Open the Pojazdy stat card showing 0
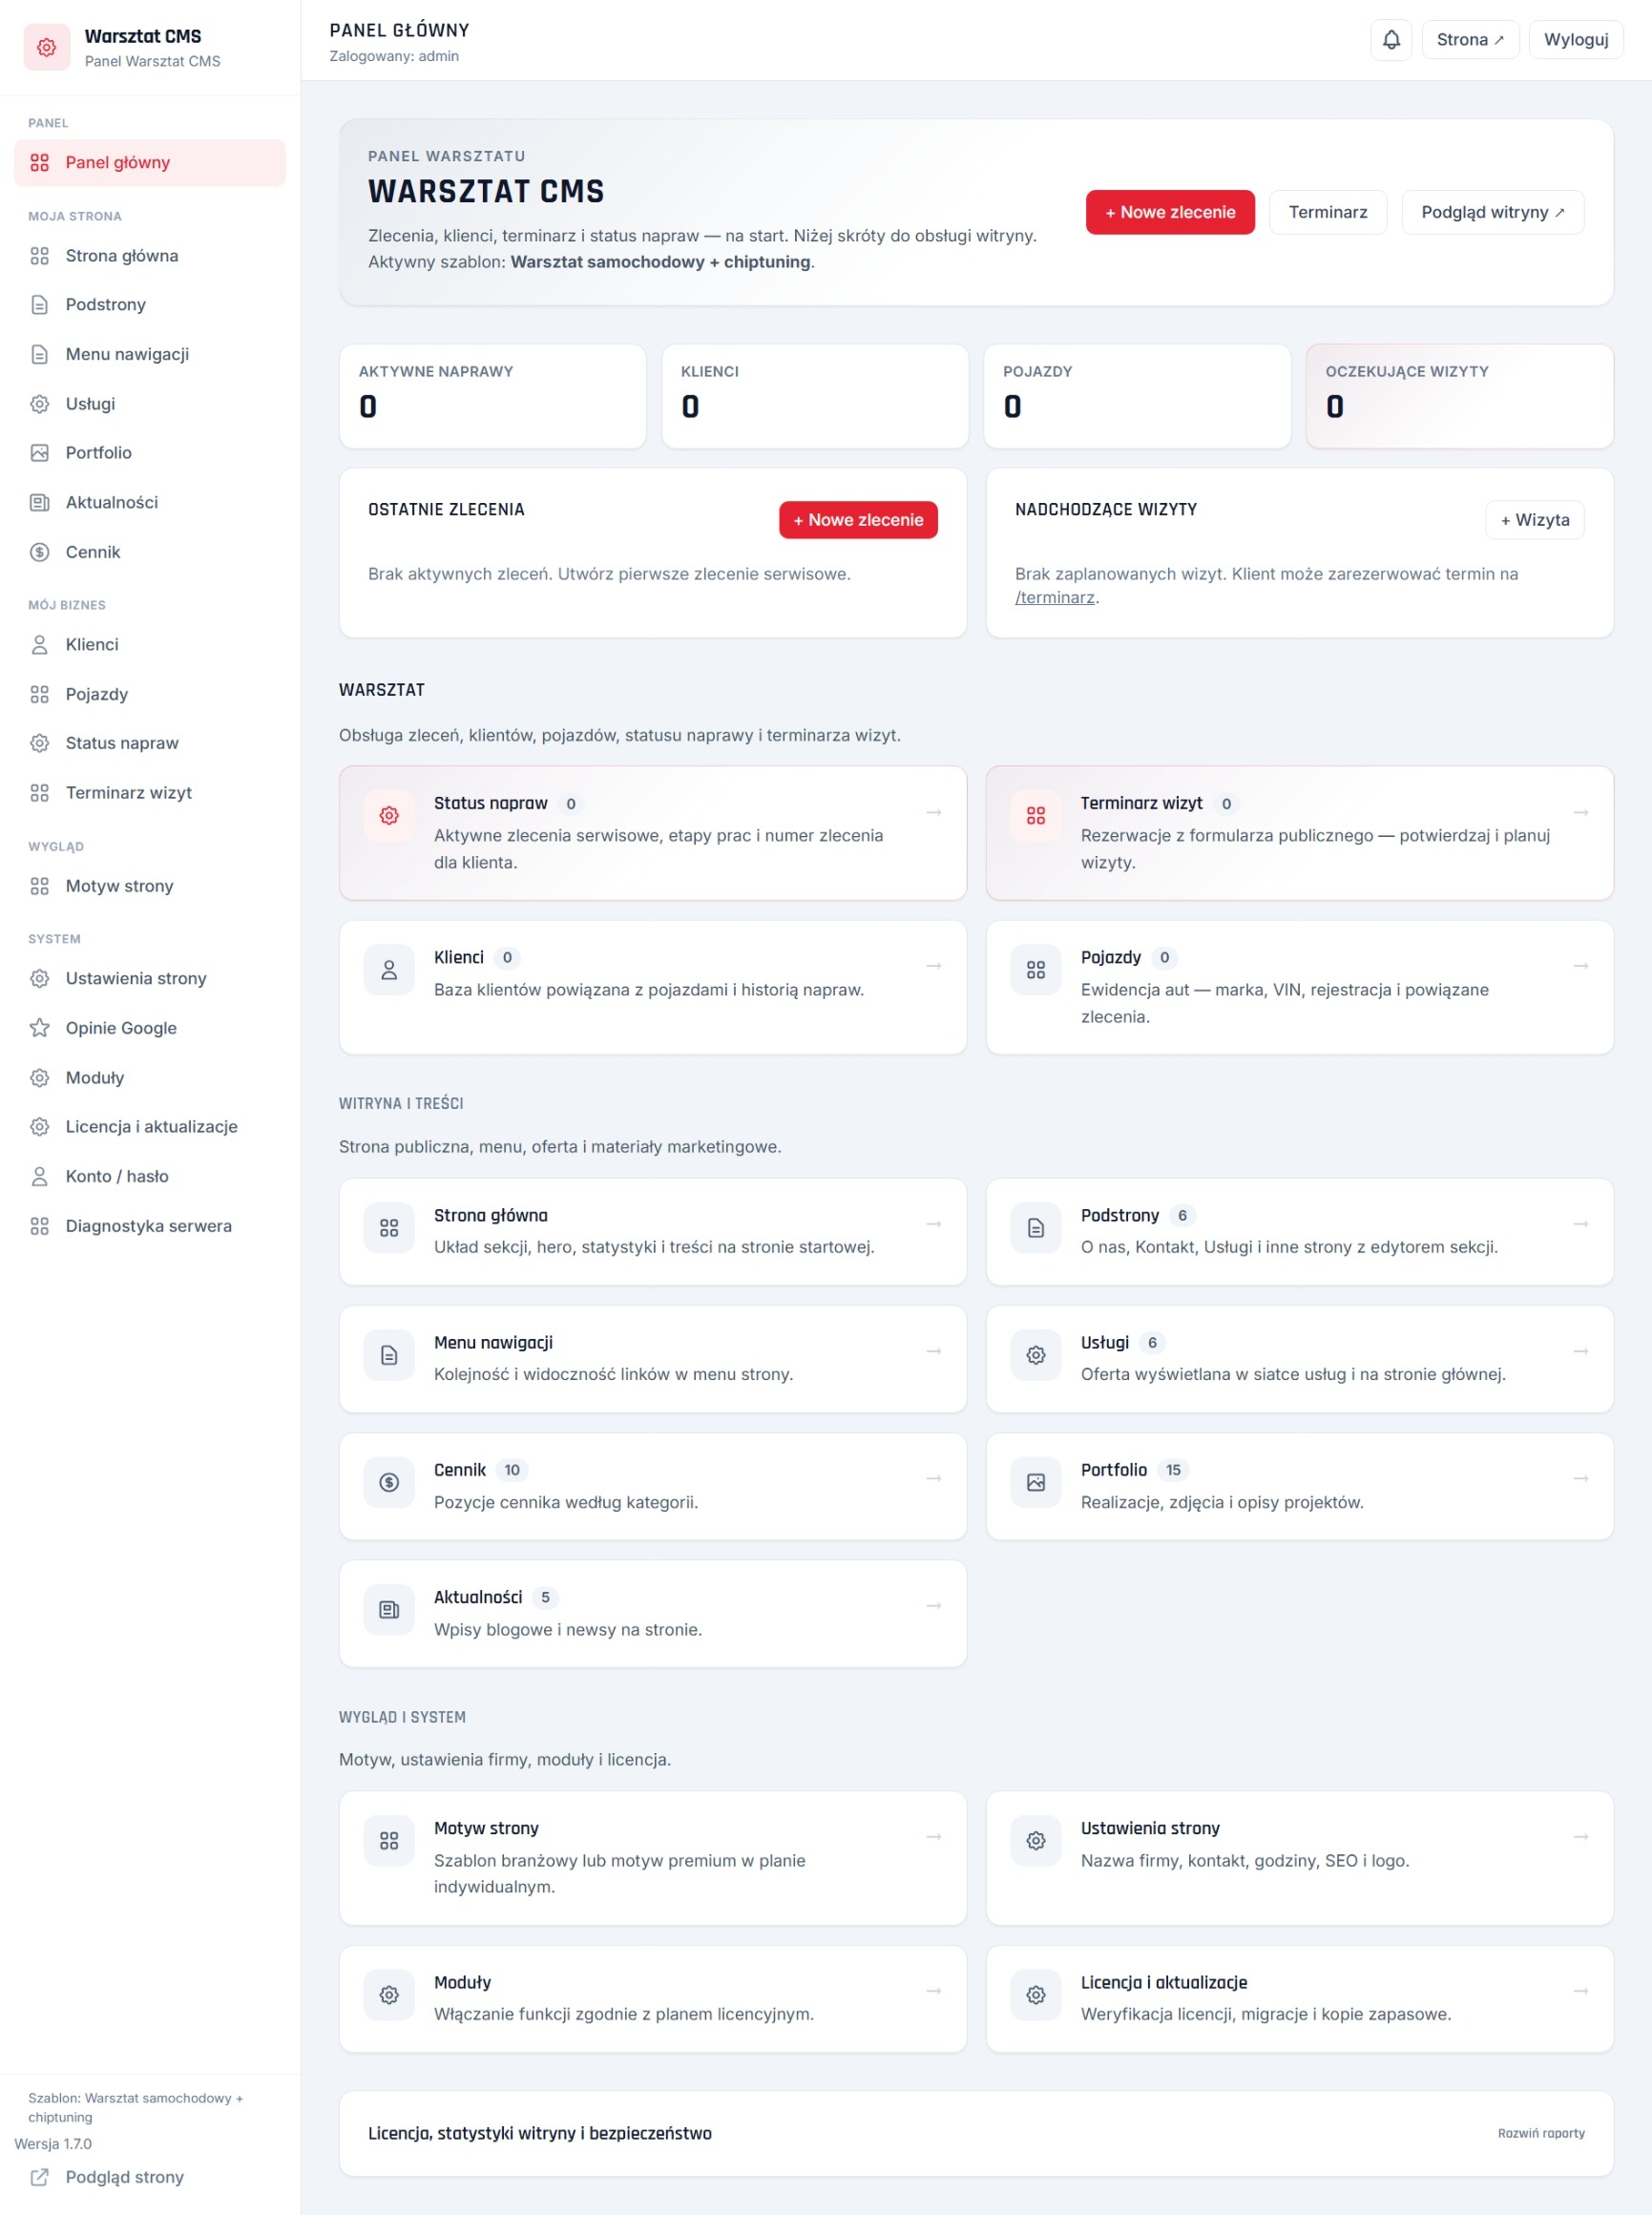1652x2215 pixels. tap(1137, 397)
